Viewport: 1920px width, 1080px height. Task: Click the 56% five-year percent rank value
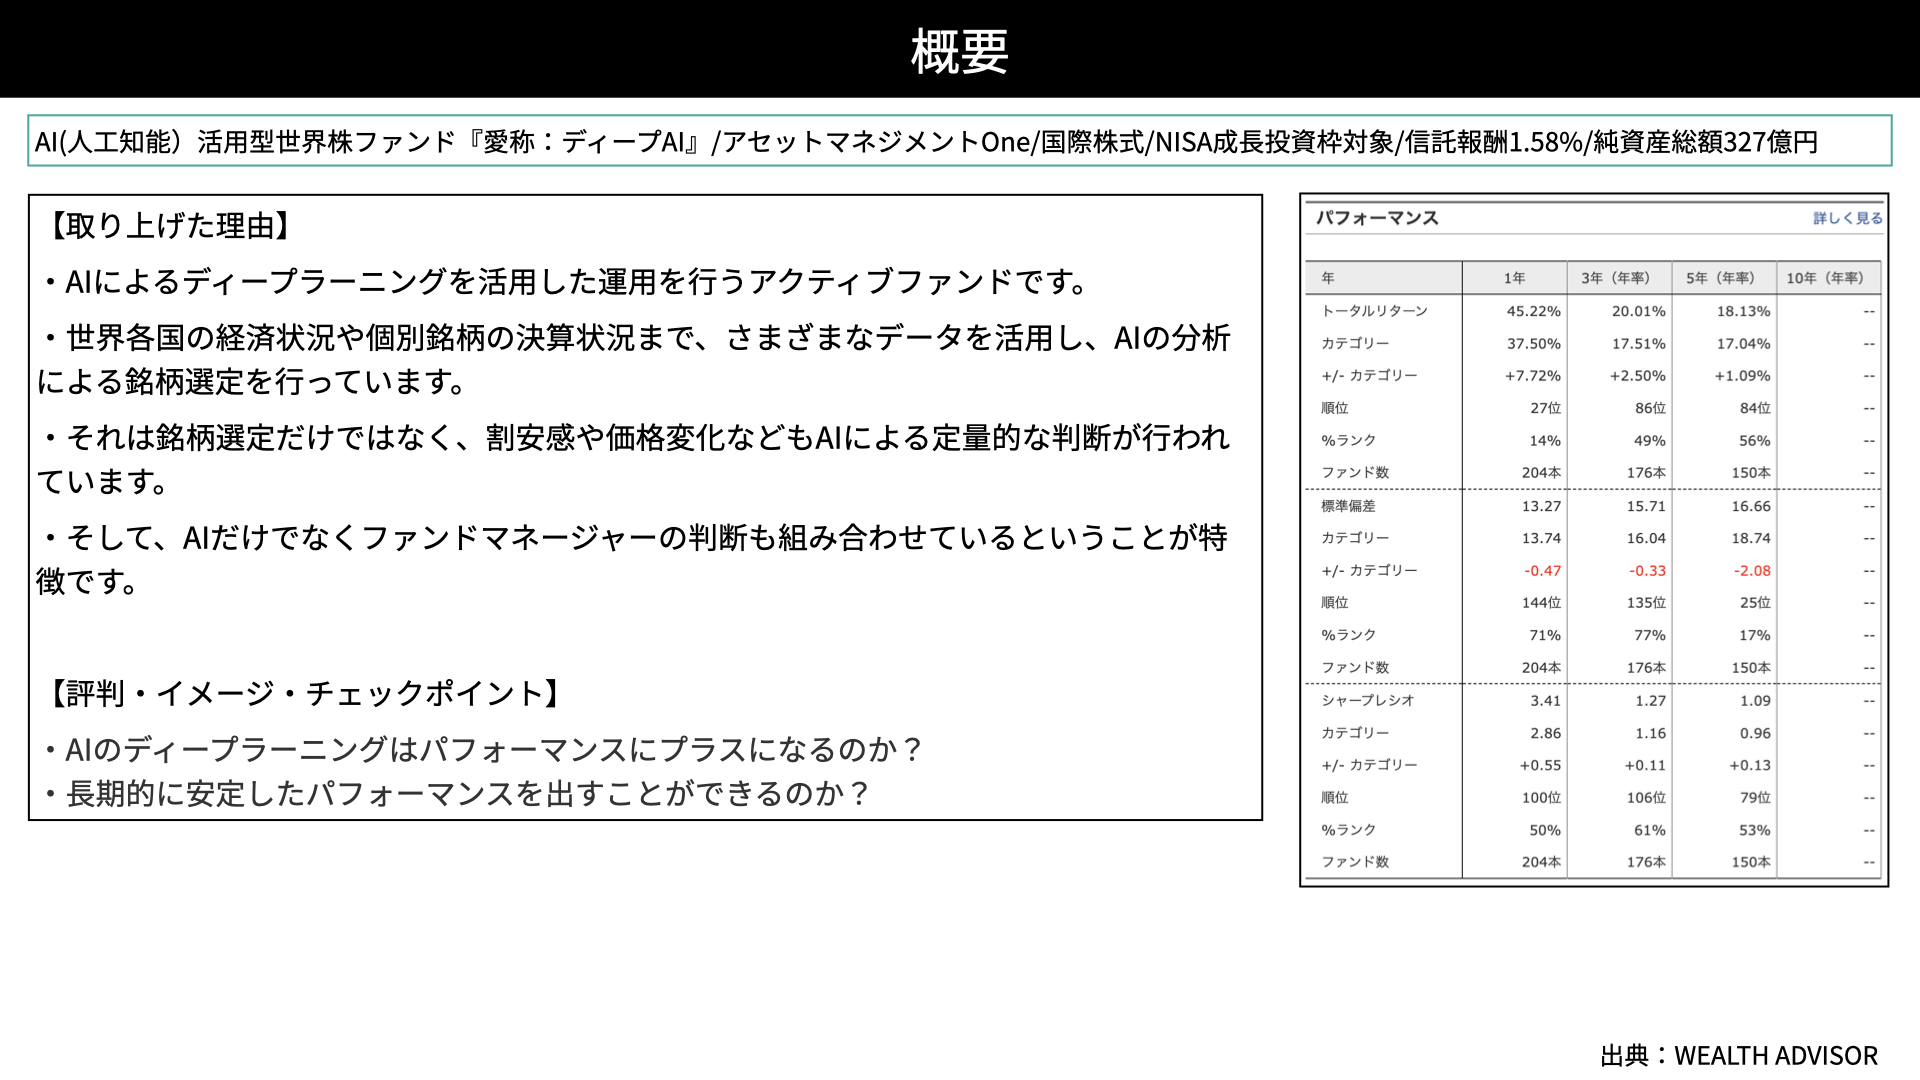tap(1755, 440)
